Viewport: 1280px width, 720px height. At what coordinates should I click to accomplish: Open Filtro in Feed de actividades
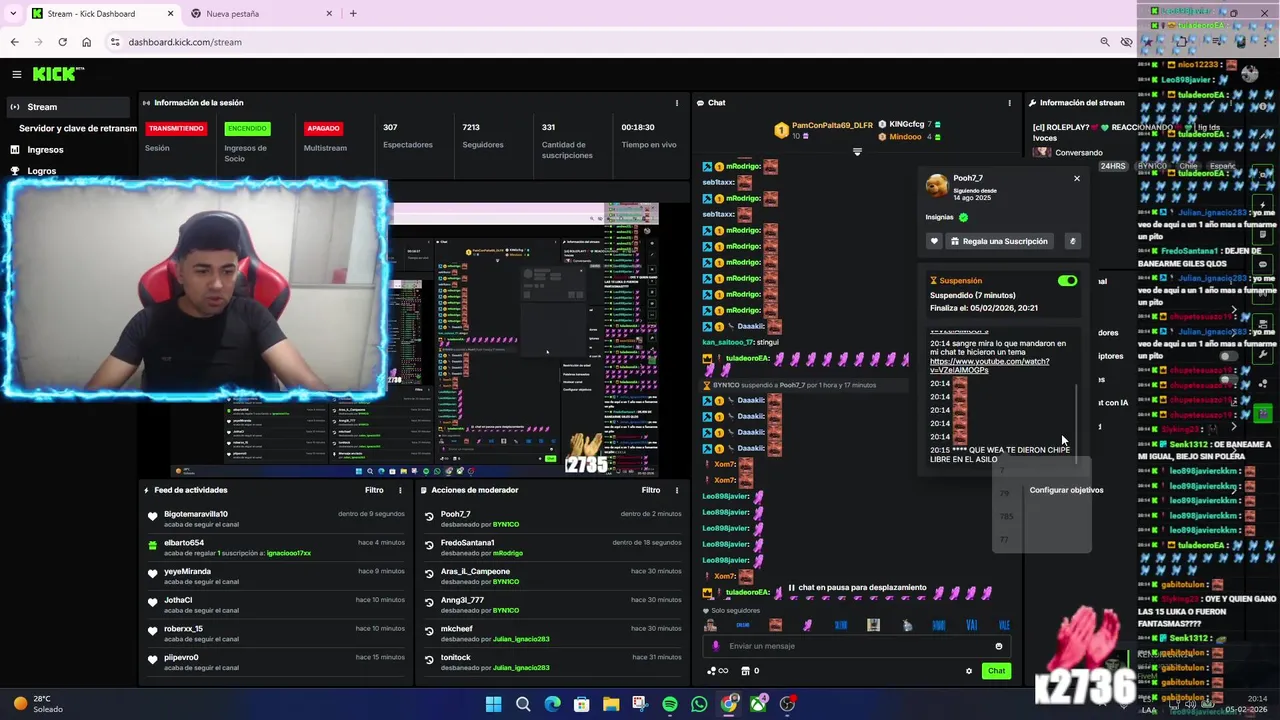pos(374,490)
